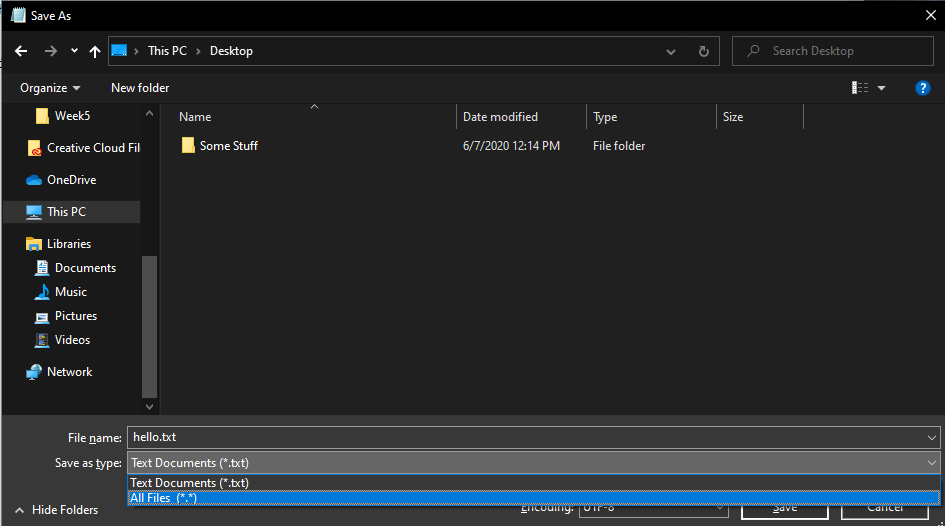Viewport: 945px width, 526px height.
Task: Click the change view layout icon
Action: [x=860, y=88]
